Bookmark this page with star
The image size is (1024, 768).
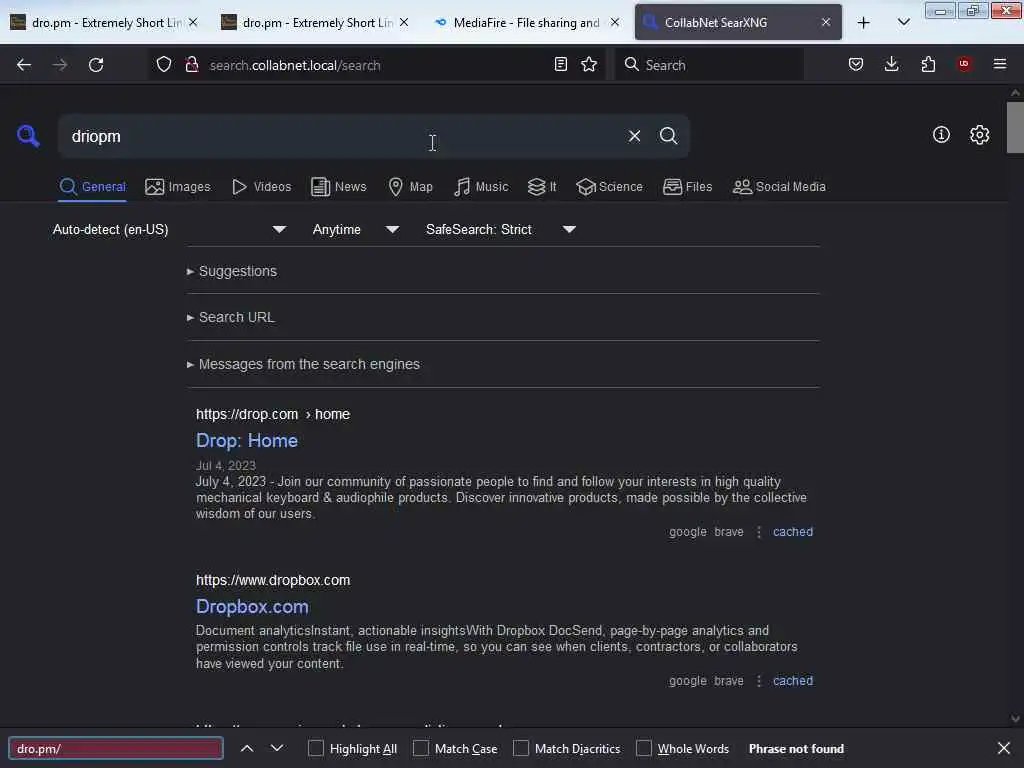point(589,64)
